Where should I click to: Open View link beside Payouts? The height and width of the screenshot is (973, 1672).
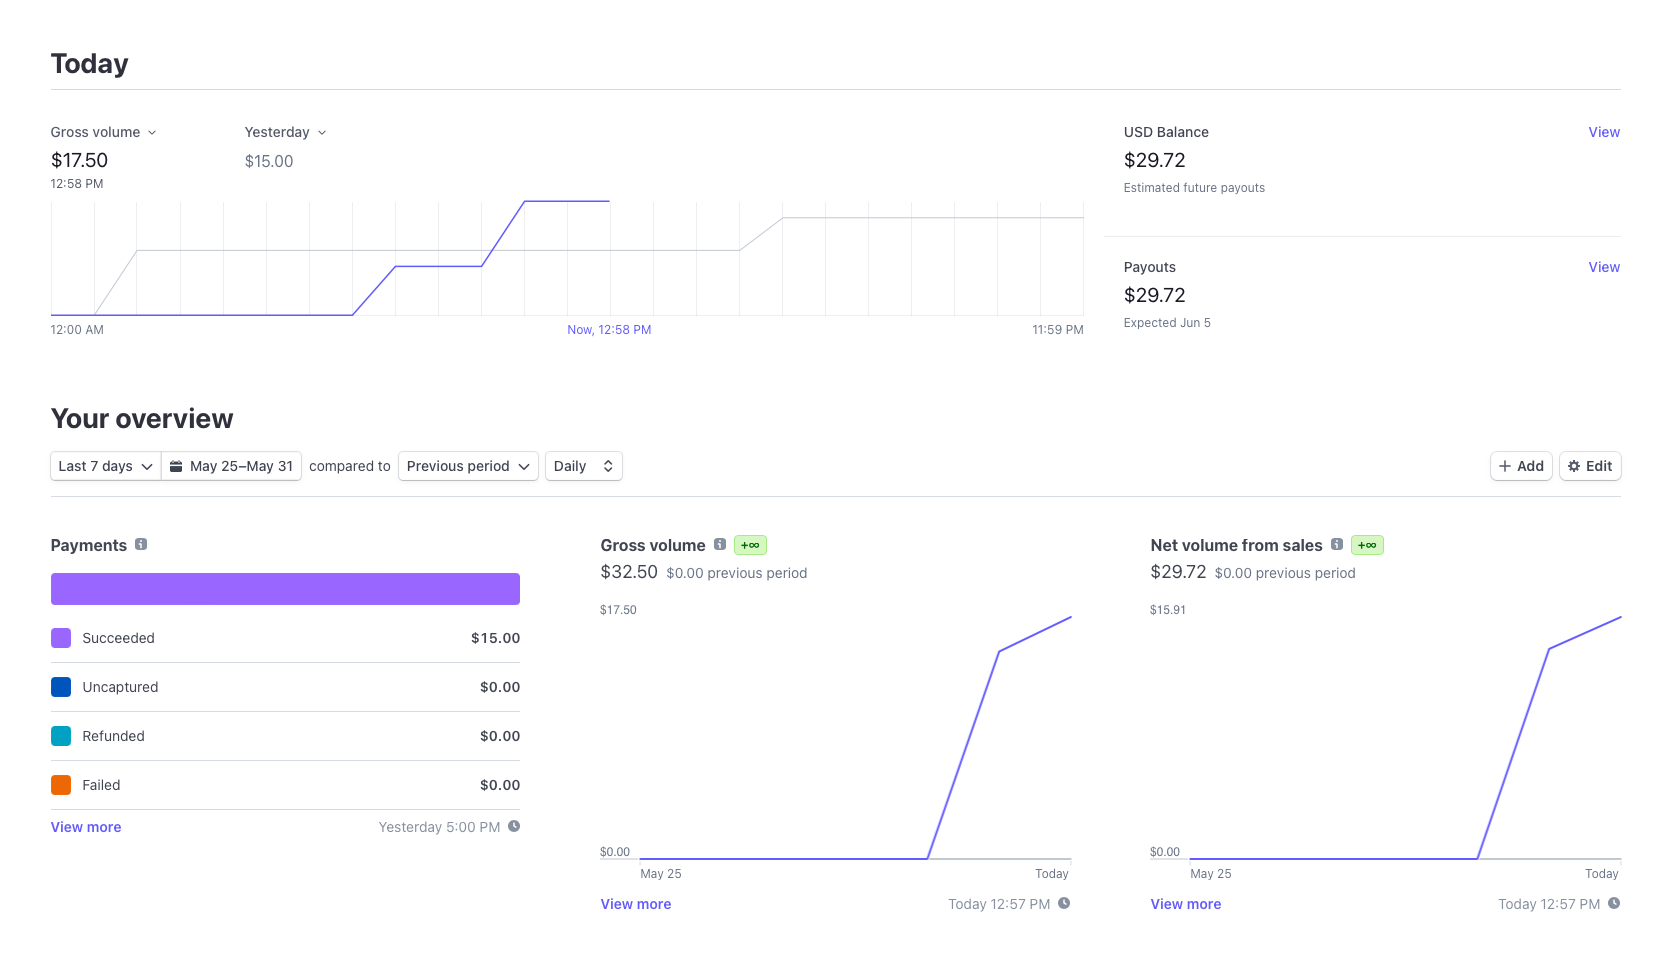pyautogui.click(x=1604, y=267)
